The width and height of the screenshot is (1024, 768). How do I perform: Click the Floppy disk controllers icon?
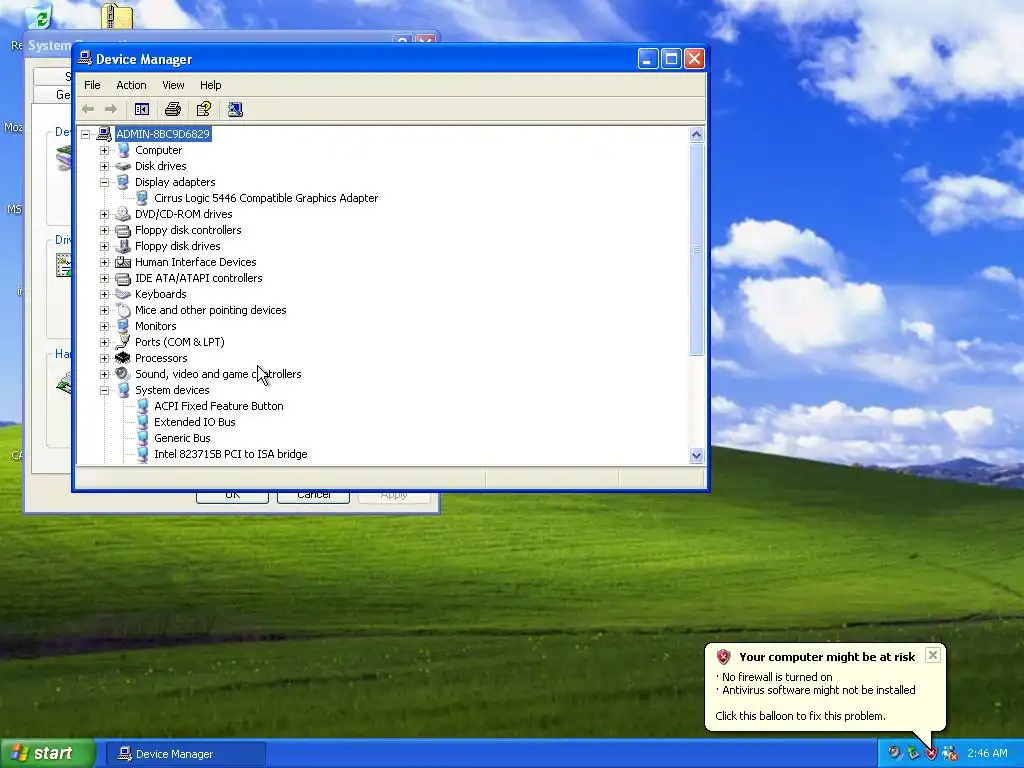click(123, 230)
